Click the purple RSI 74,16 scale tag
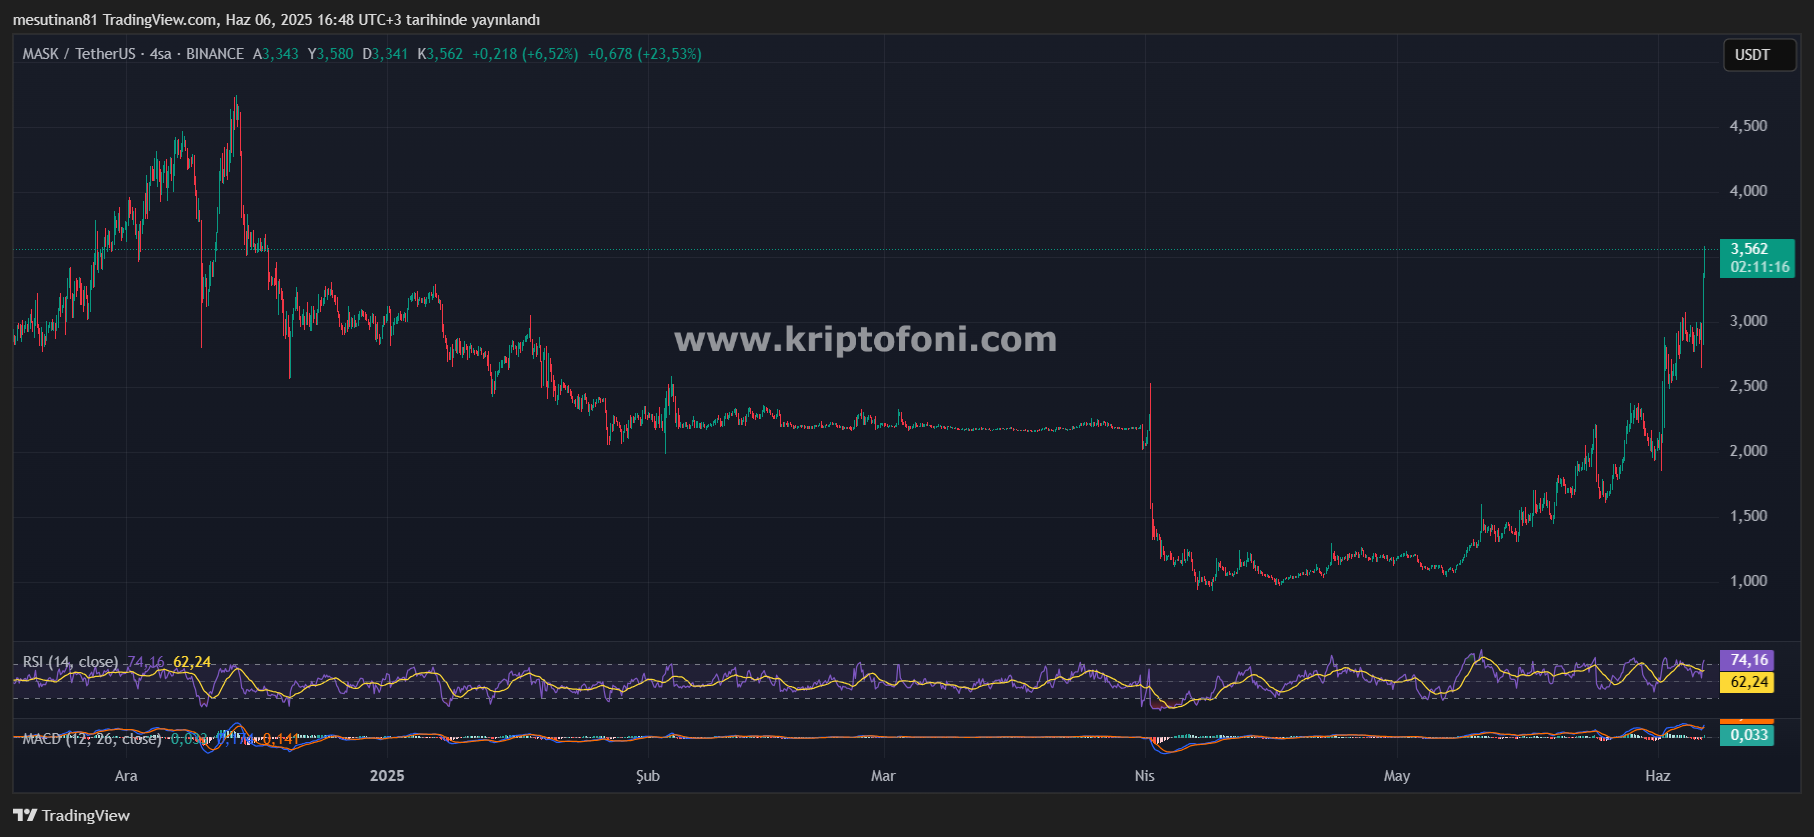Image resolution: width=1814 pixels, height=837 pixels. pos(1747,660)
